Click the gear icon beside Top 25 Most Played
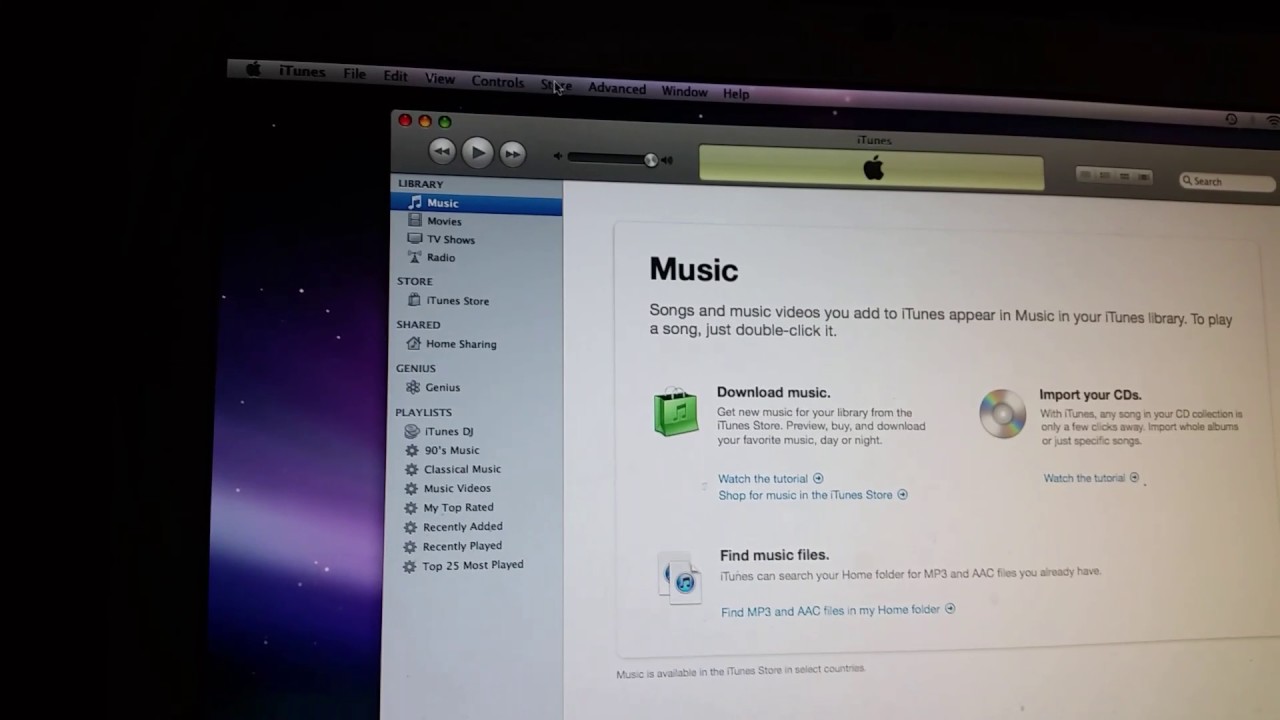Viewport: 1280px width, 720px height. tap(409, 566)
